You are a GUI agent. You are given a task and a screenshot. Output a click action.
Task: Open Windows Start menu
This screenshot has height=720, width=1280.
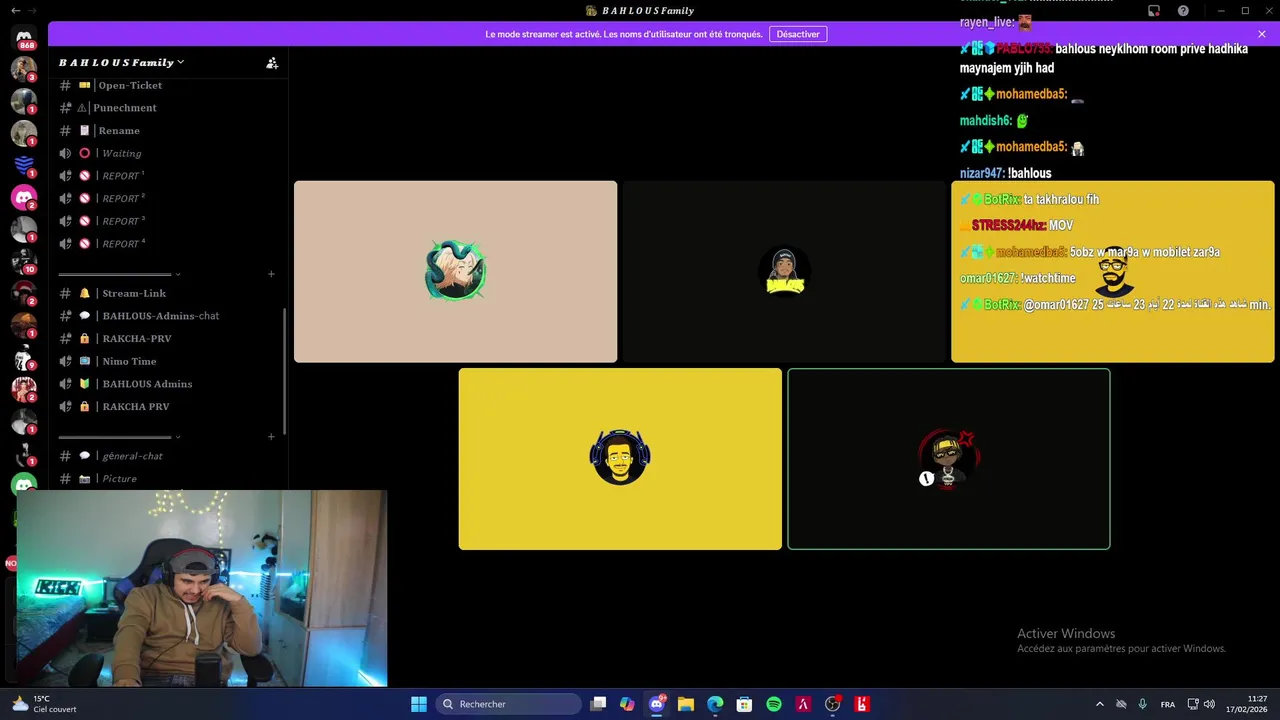[419, 704]
